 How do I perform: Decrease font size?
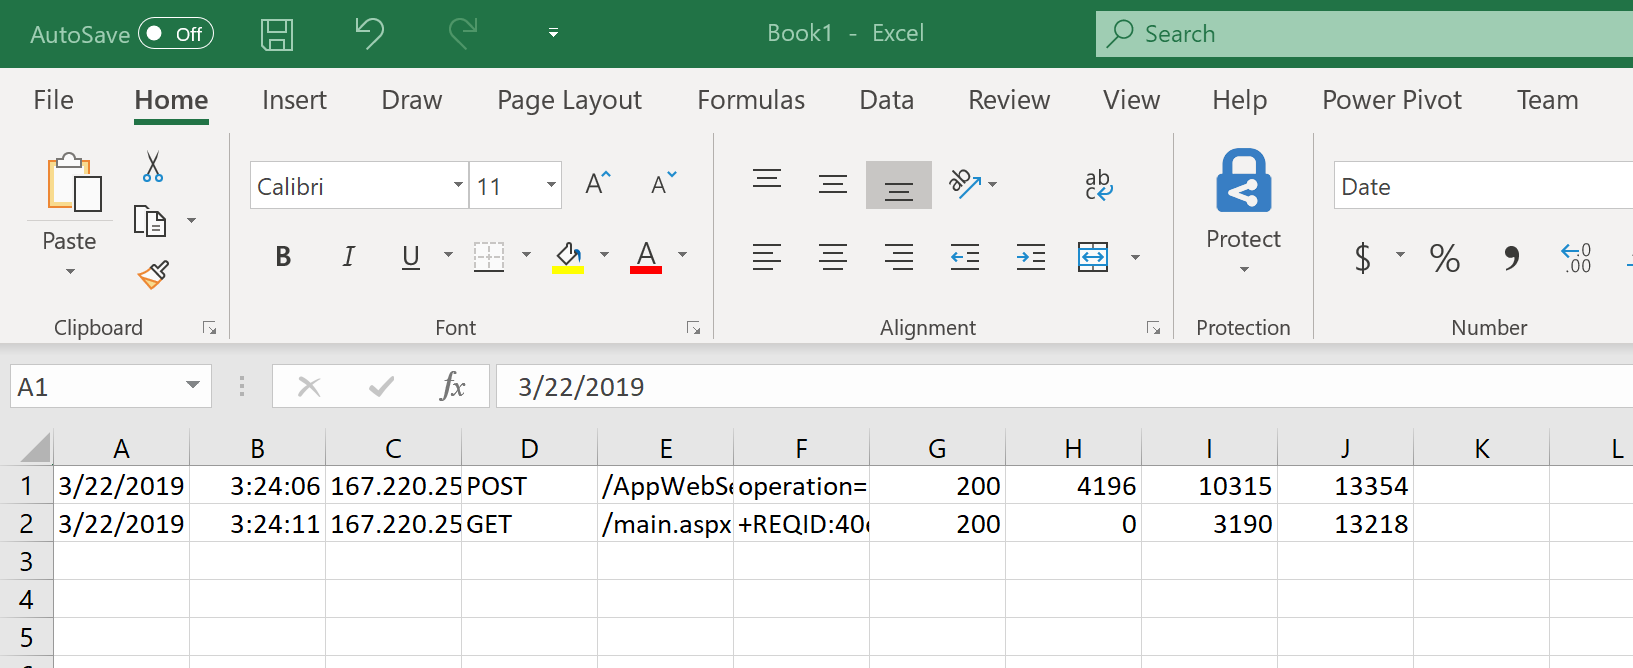click(664, 184)
